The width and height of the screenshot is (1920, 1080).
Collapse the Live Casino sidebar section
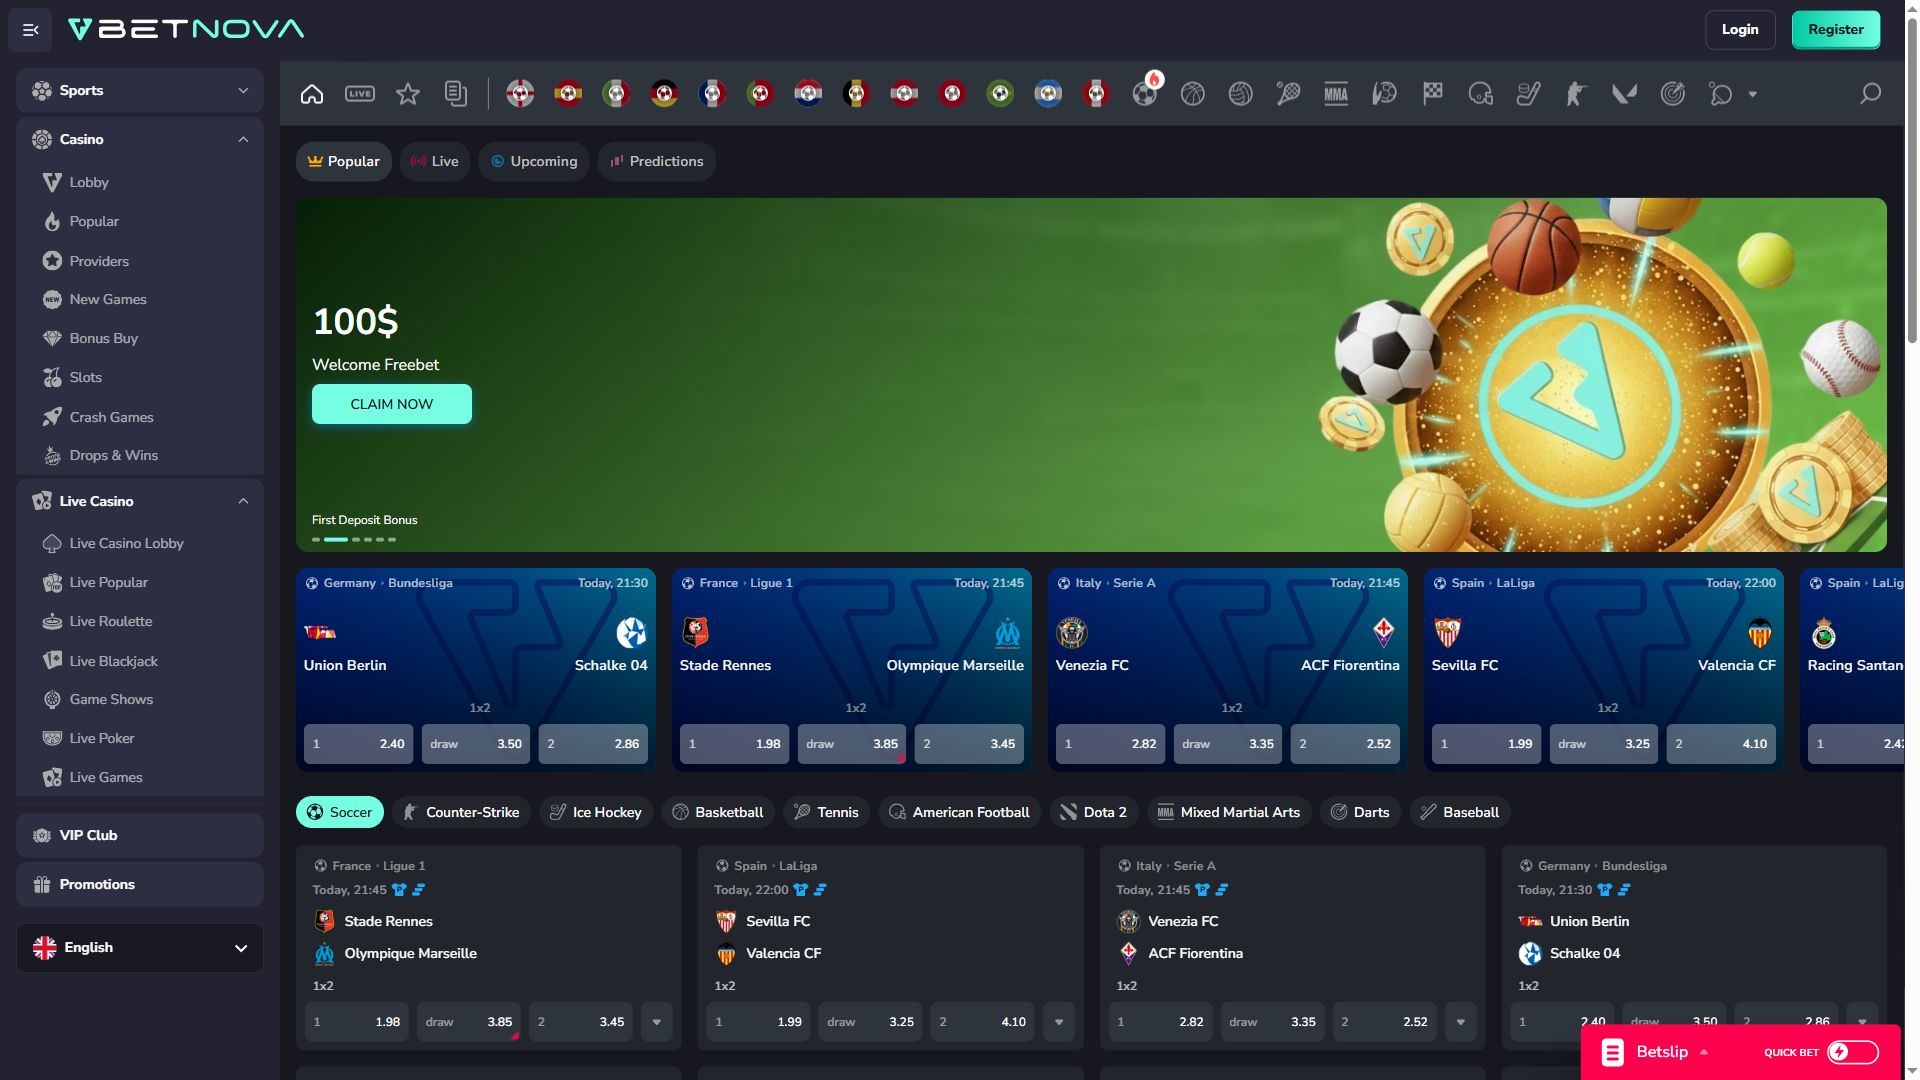pyautogui.click(x=140, y=501)
